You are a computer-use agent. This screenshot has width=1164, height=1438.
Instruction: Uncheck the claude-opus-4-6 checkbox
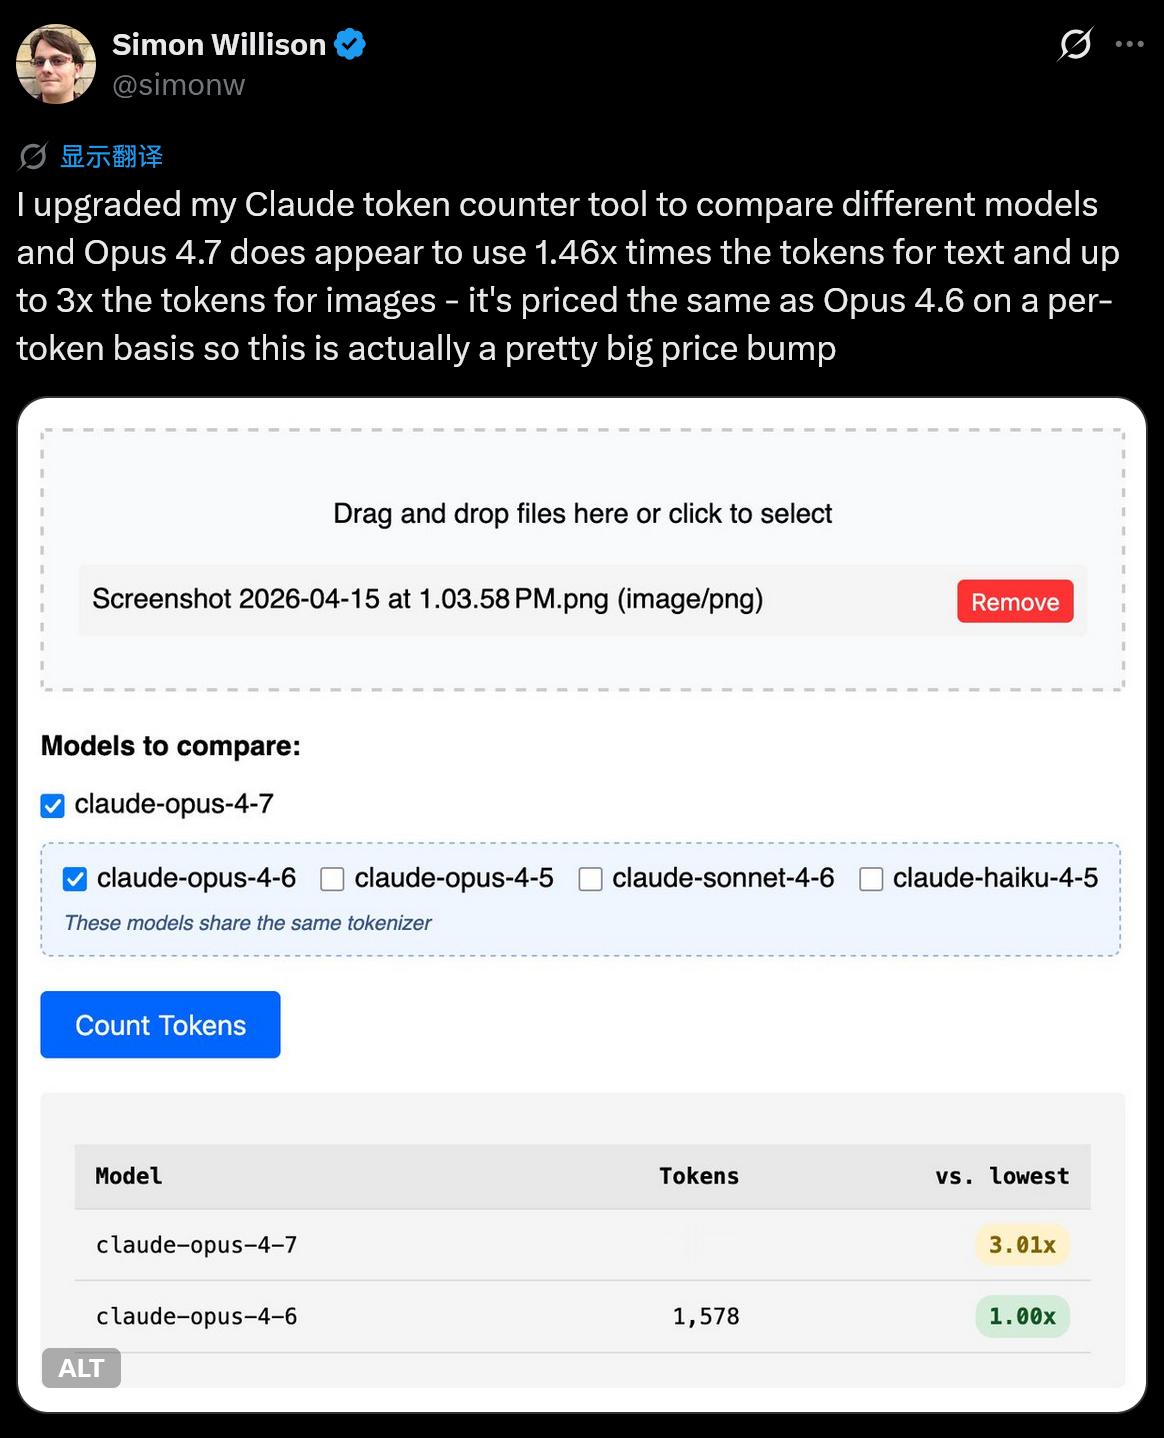[x=75, y=879]
